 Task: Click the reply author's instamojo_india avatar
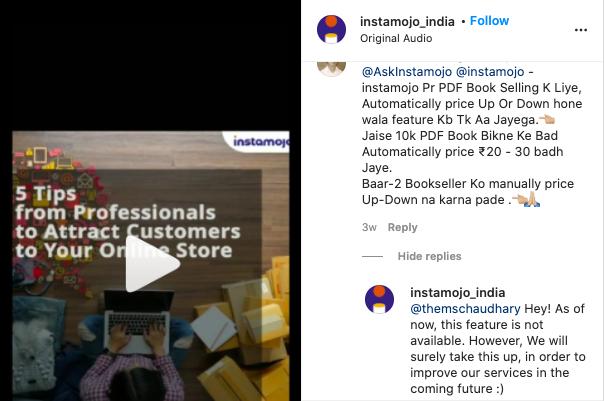379,300
